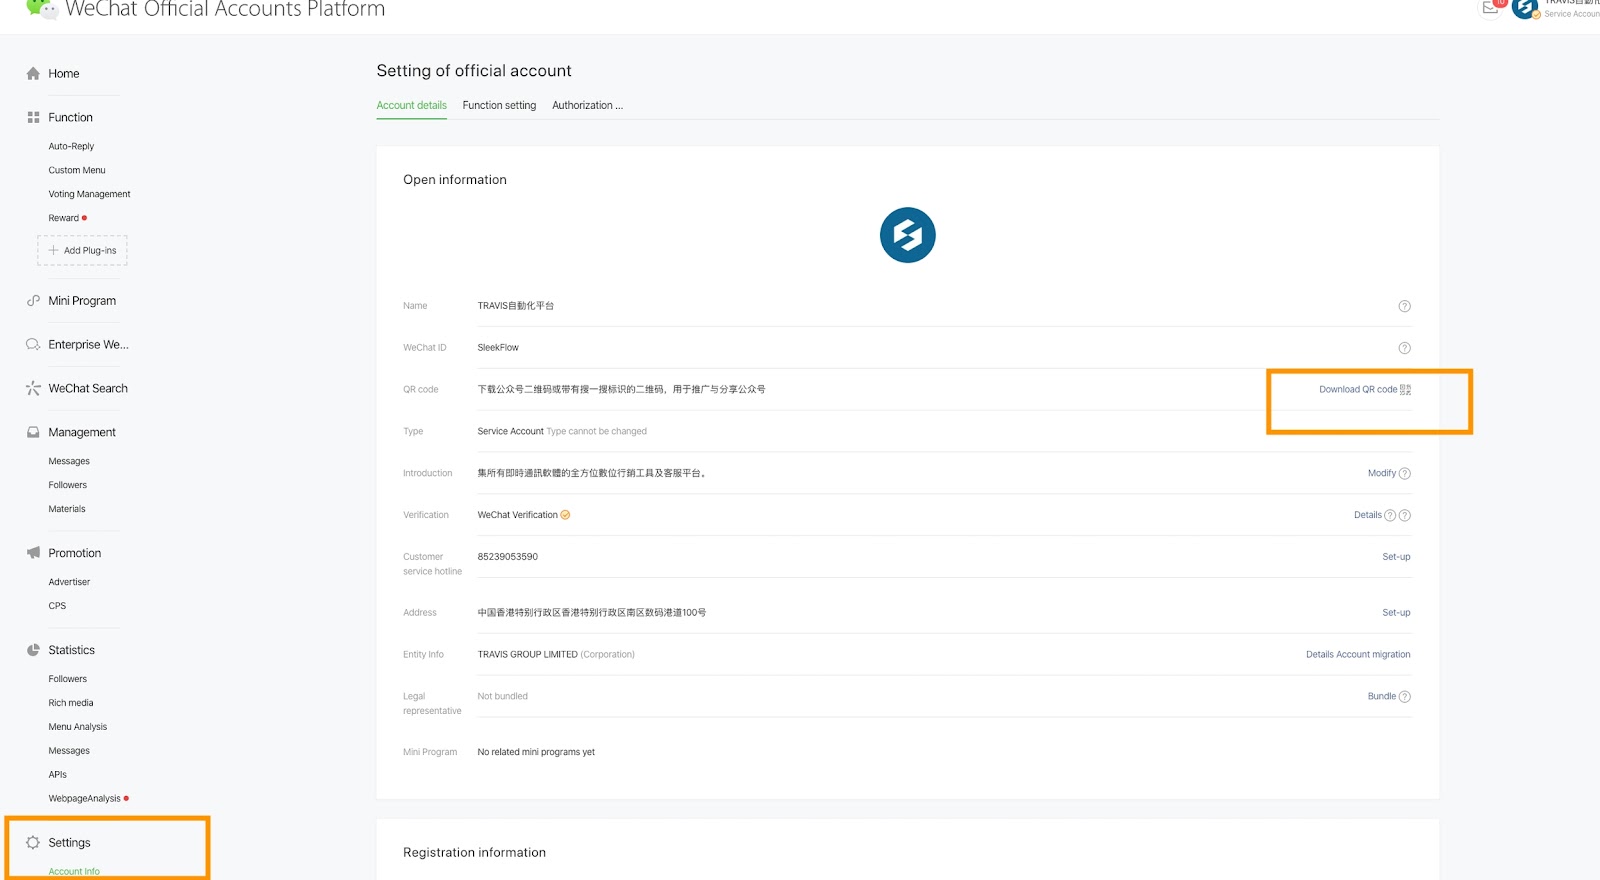Switch to the Function setting tab

[x=499, y=105]
